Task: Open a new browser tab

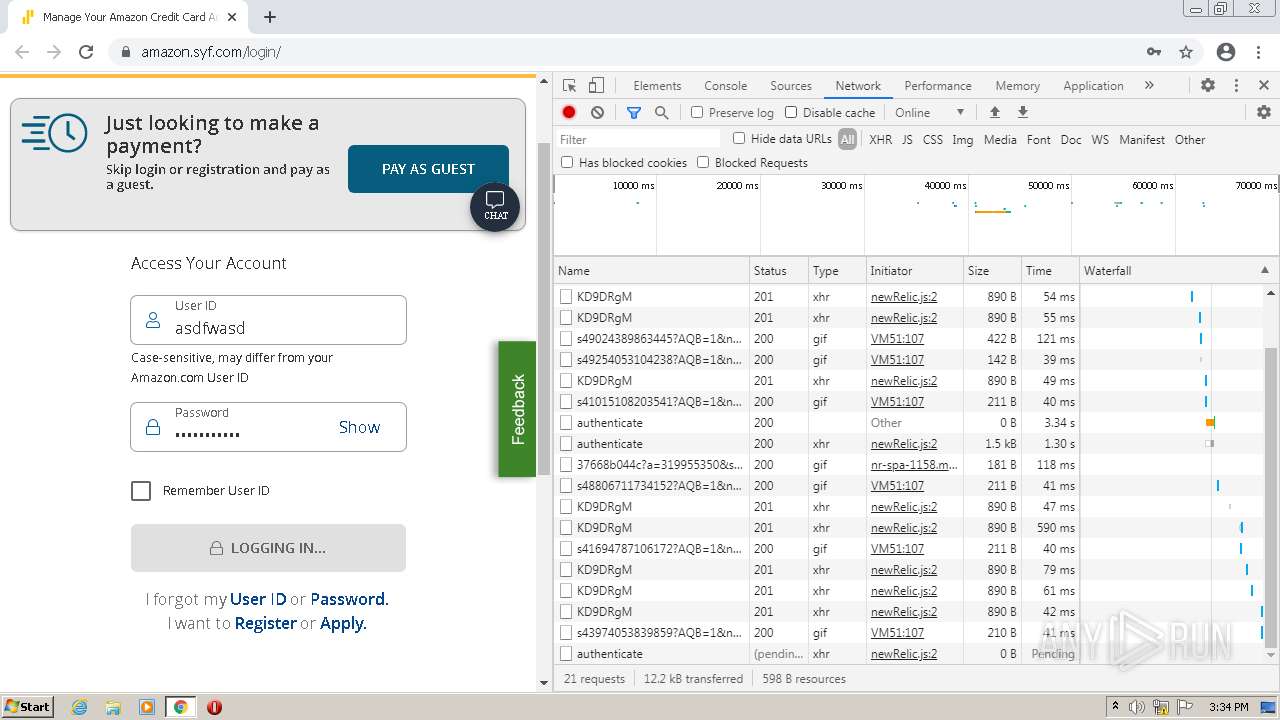Action: [270, 17]
